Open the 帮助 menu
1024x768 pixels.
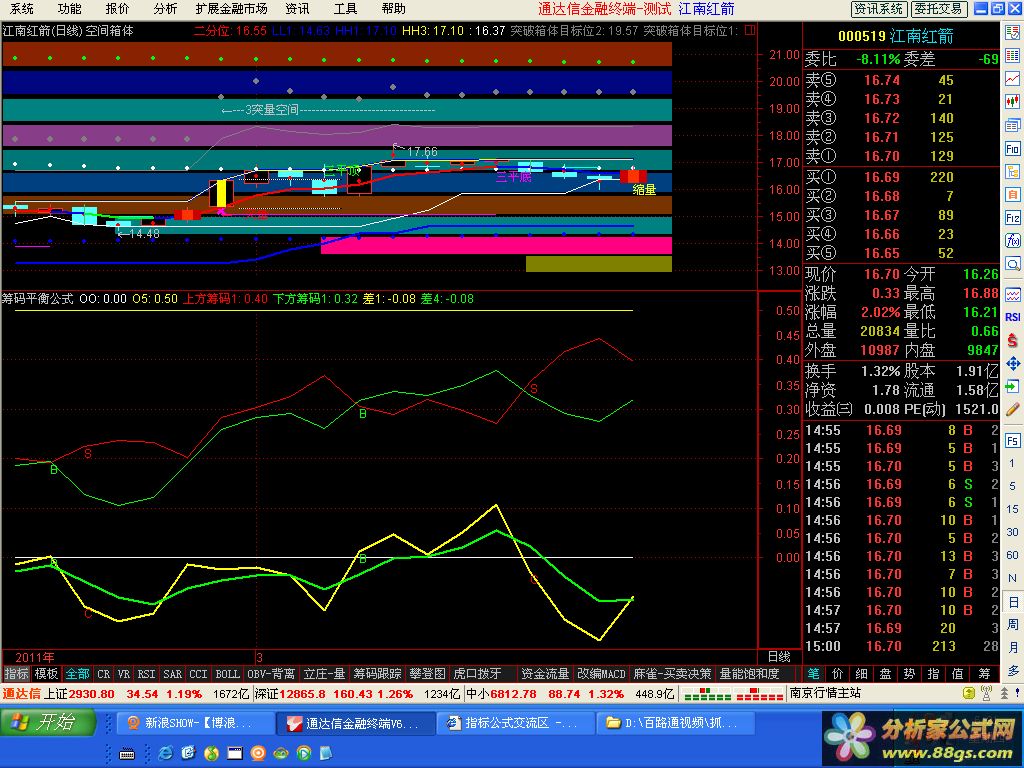click(394, 8)
